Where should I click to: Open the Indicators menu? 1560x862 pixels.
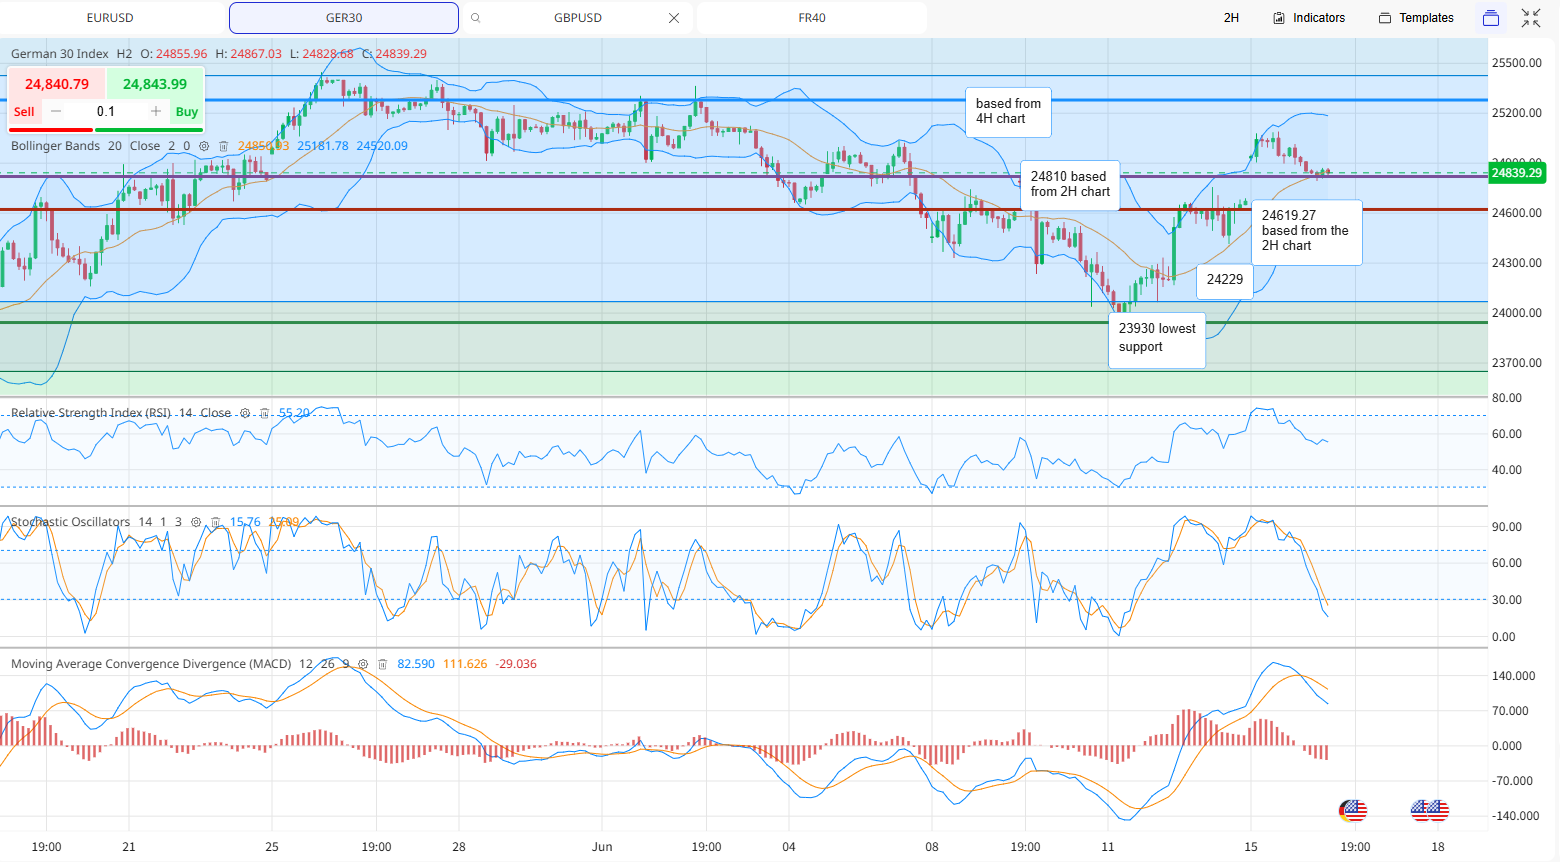click(x=1309, y=18)
